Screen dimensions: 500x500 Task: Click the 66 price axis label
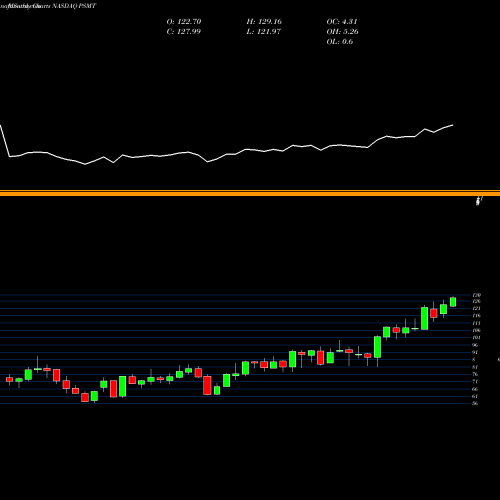point(475,389)
